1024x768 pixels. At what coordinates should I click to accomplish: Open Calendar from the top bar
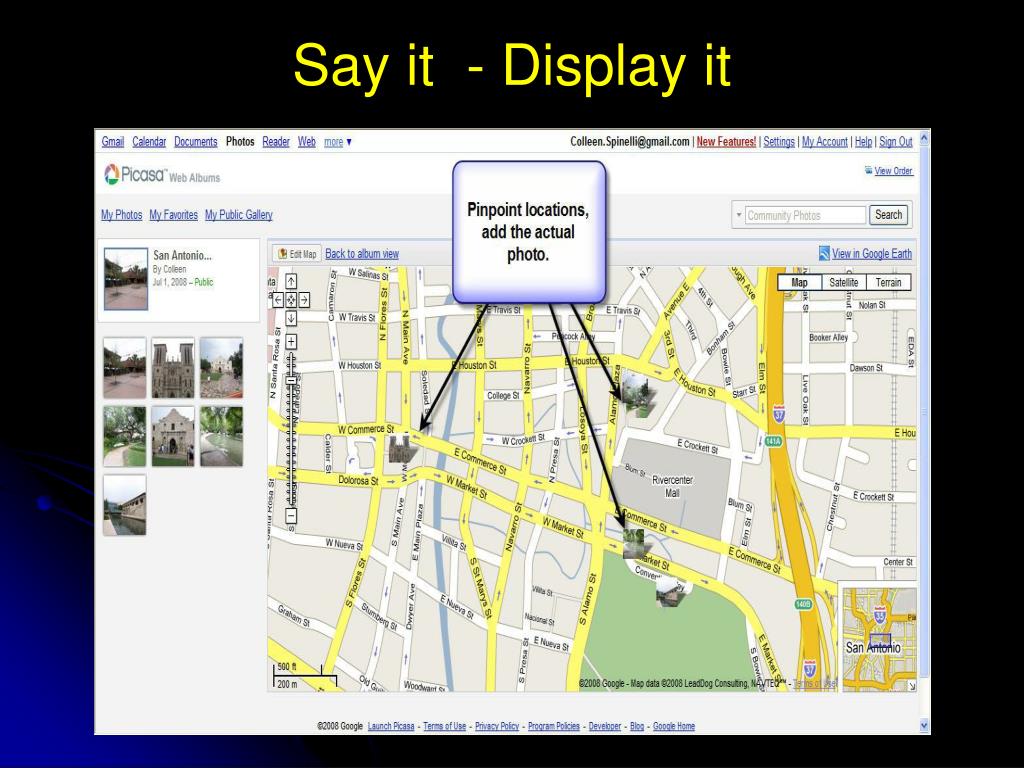149,142
